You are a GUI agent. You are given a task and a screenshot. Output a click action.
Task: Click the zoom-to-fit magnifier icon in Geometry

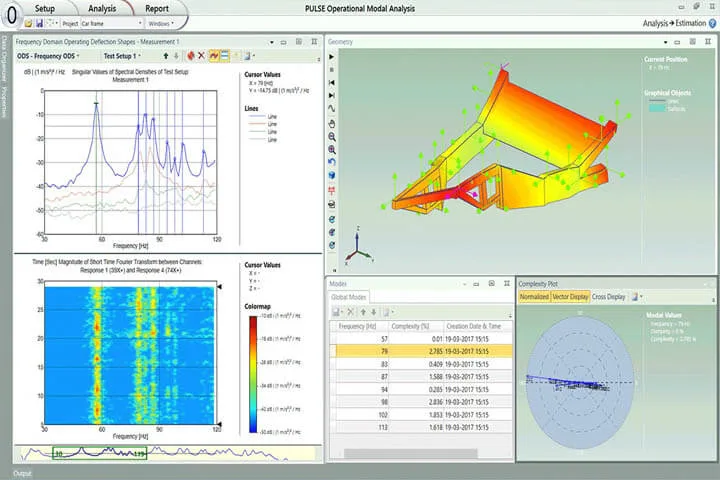coord(332,150)
